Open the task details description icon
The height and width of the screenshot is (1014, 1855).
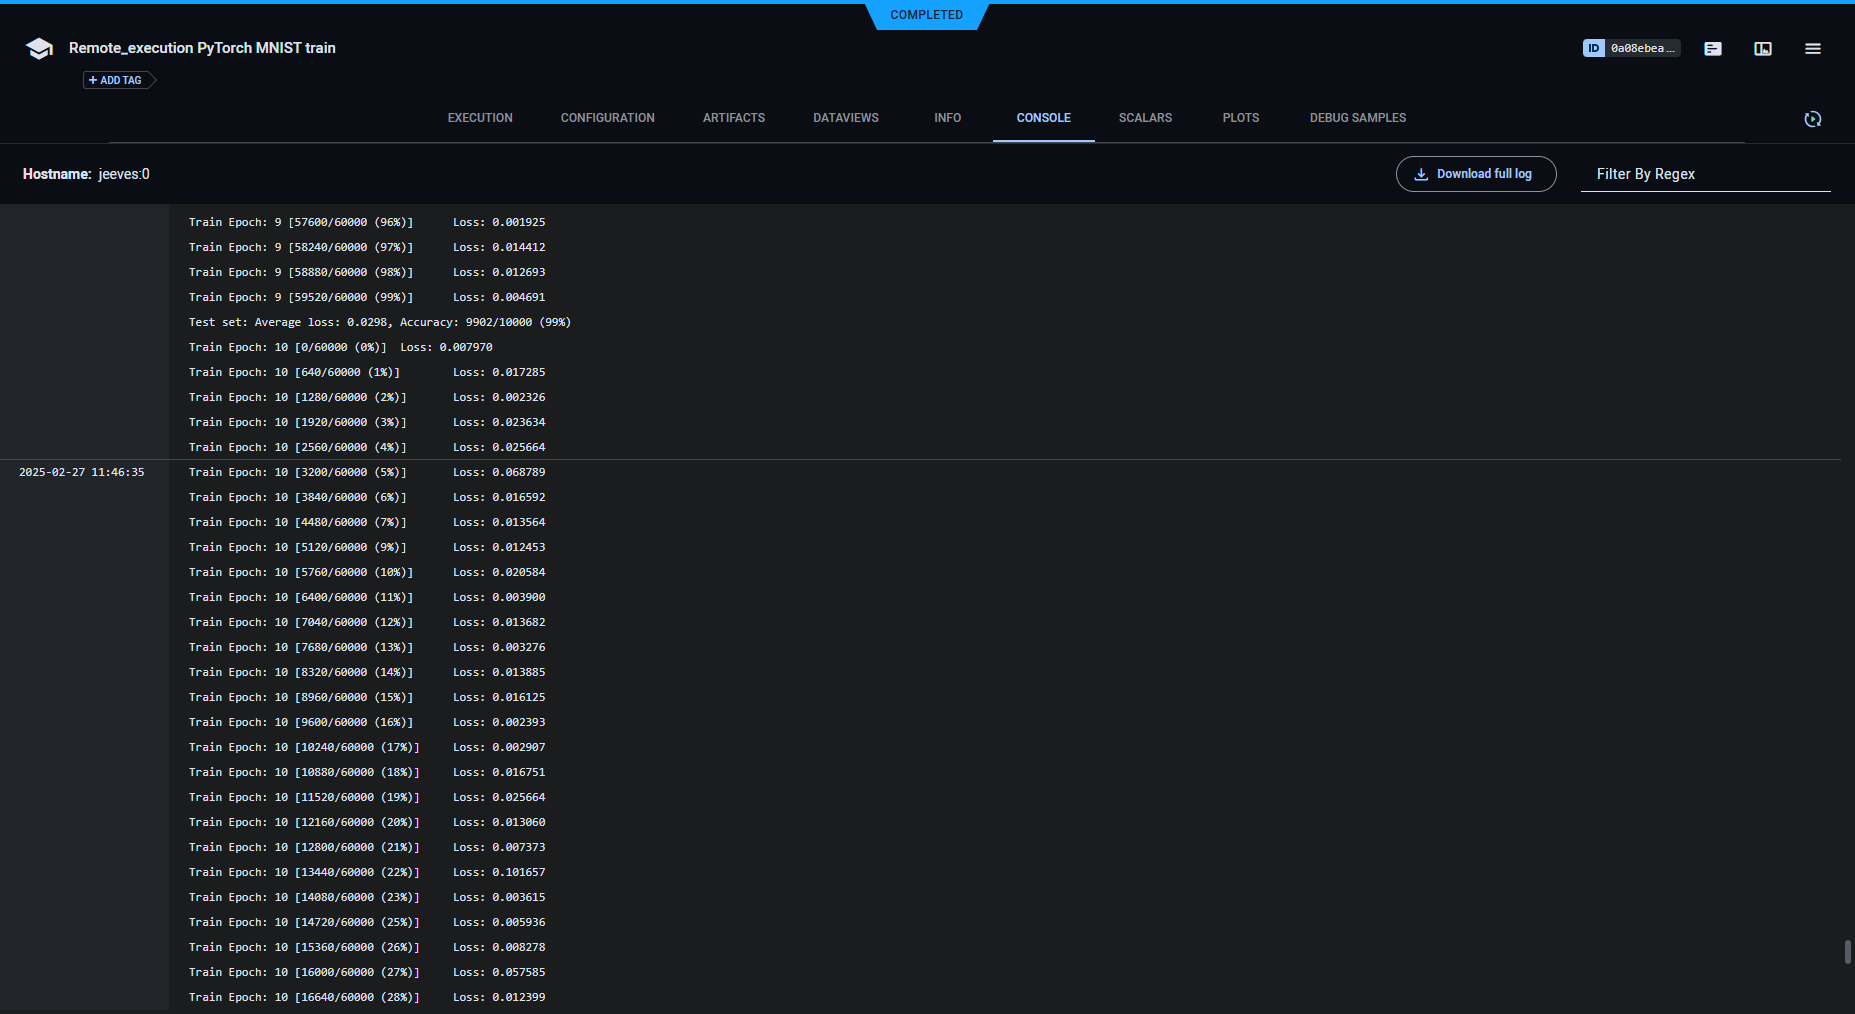coord(1713,49)
